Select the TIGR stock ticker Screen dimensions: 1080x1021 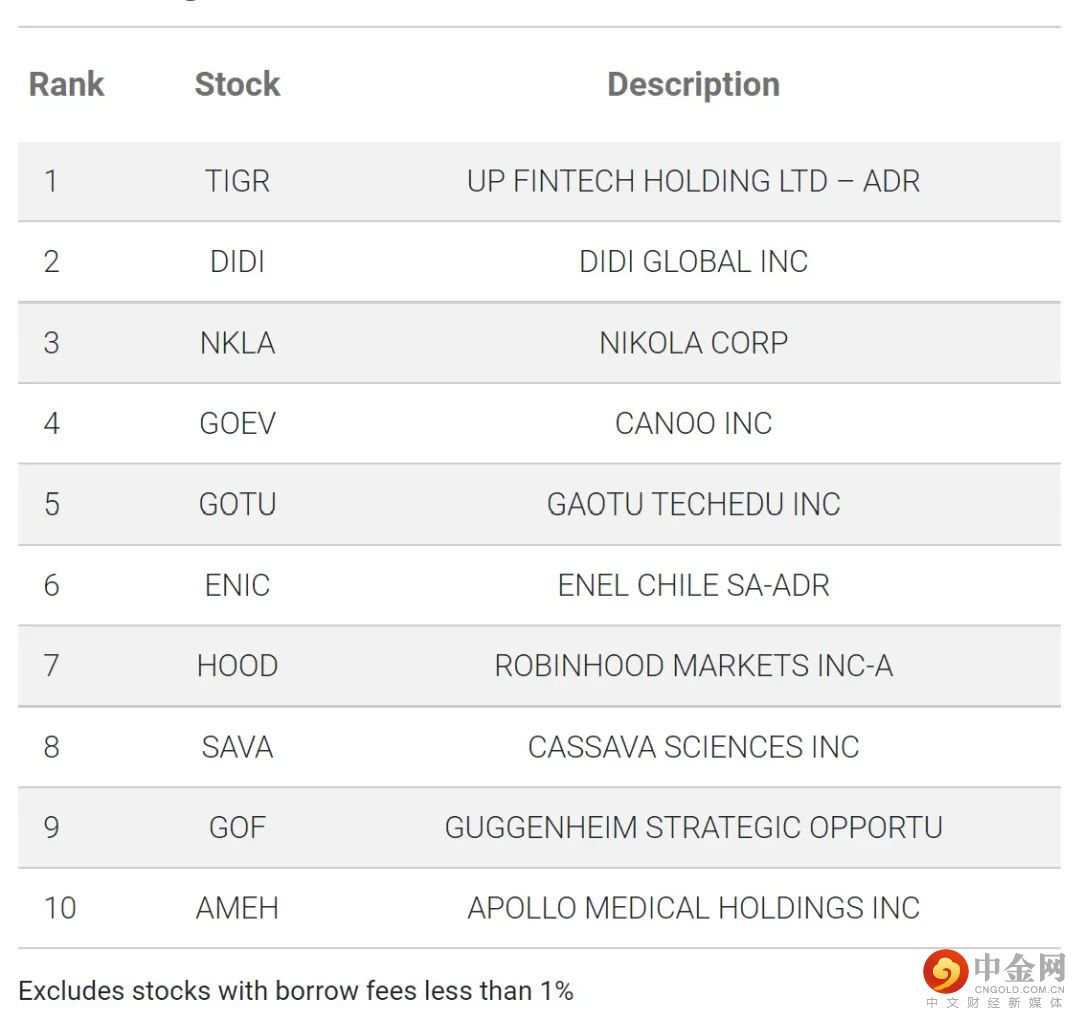[237, 181]
